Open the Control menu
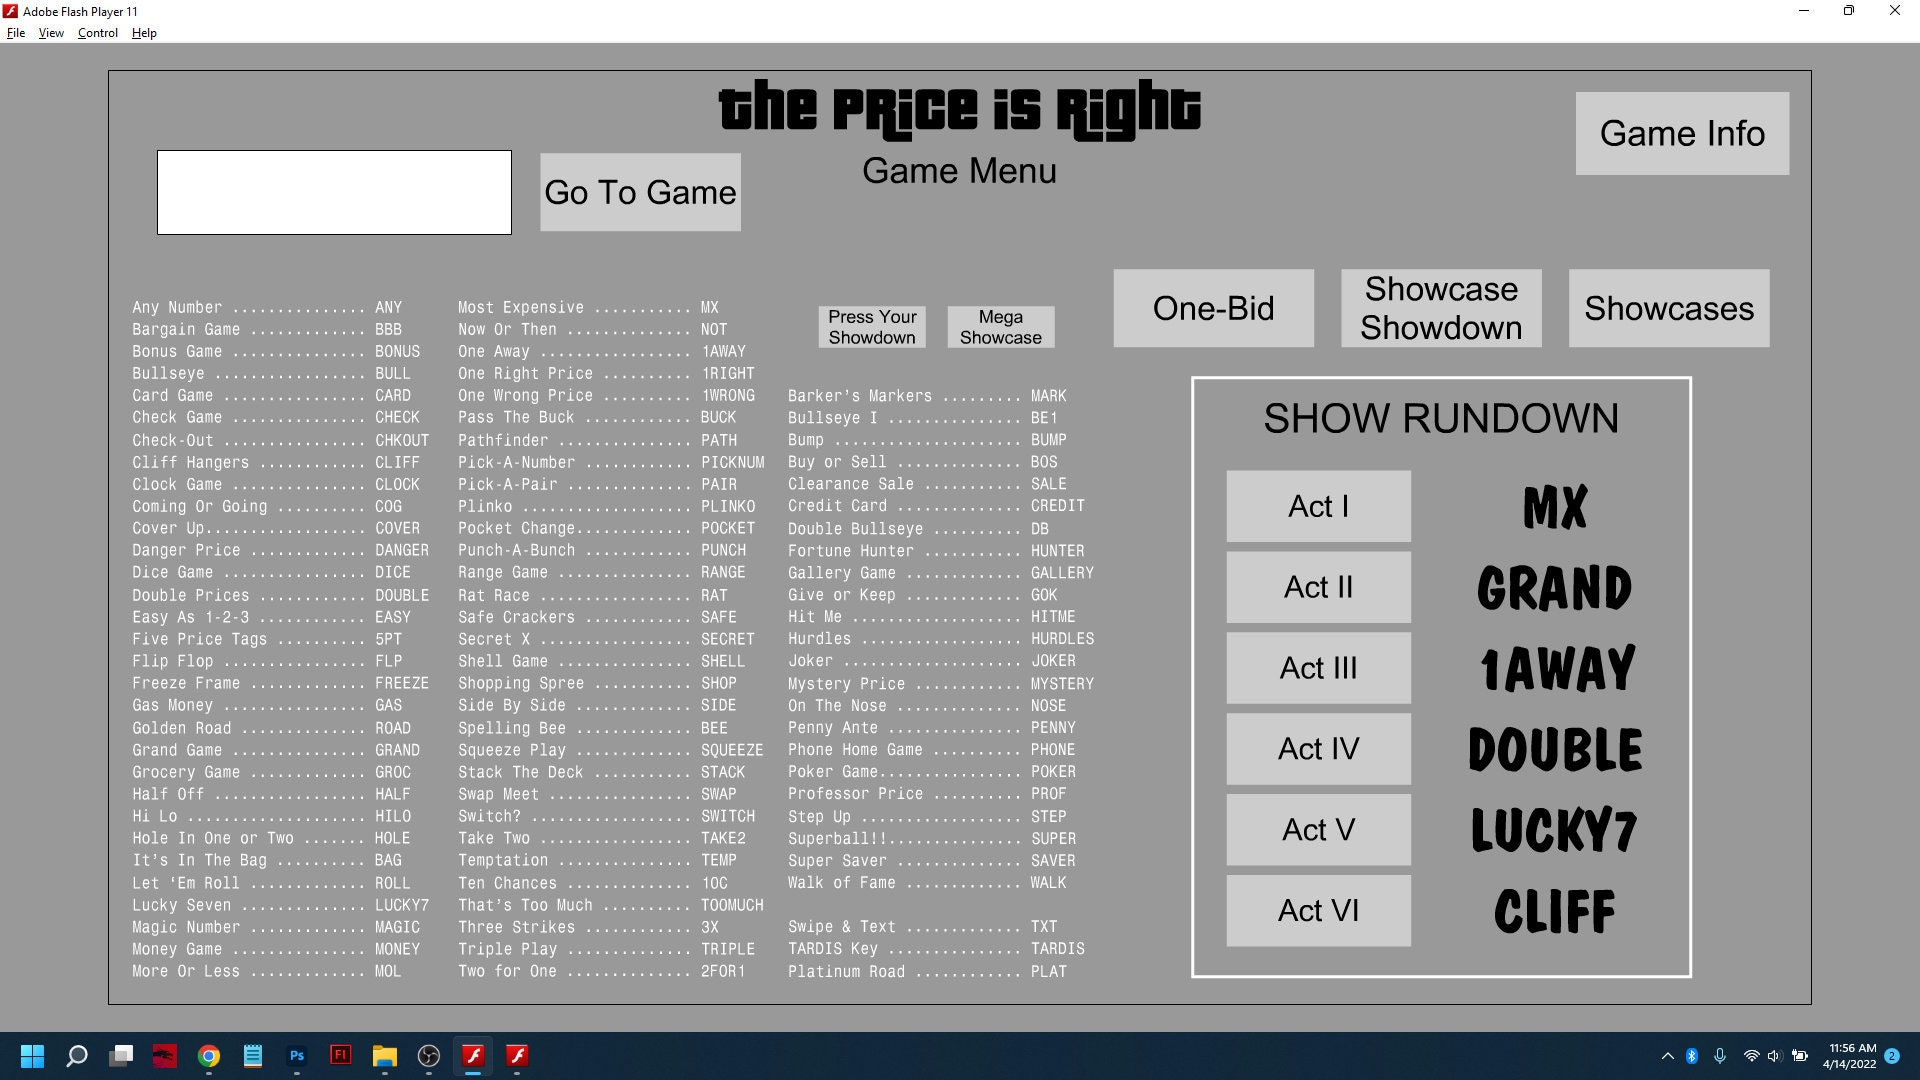The image size is (1920, 1080). pyautogui.click(x=97, y=32)
